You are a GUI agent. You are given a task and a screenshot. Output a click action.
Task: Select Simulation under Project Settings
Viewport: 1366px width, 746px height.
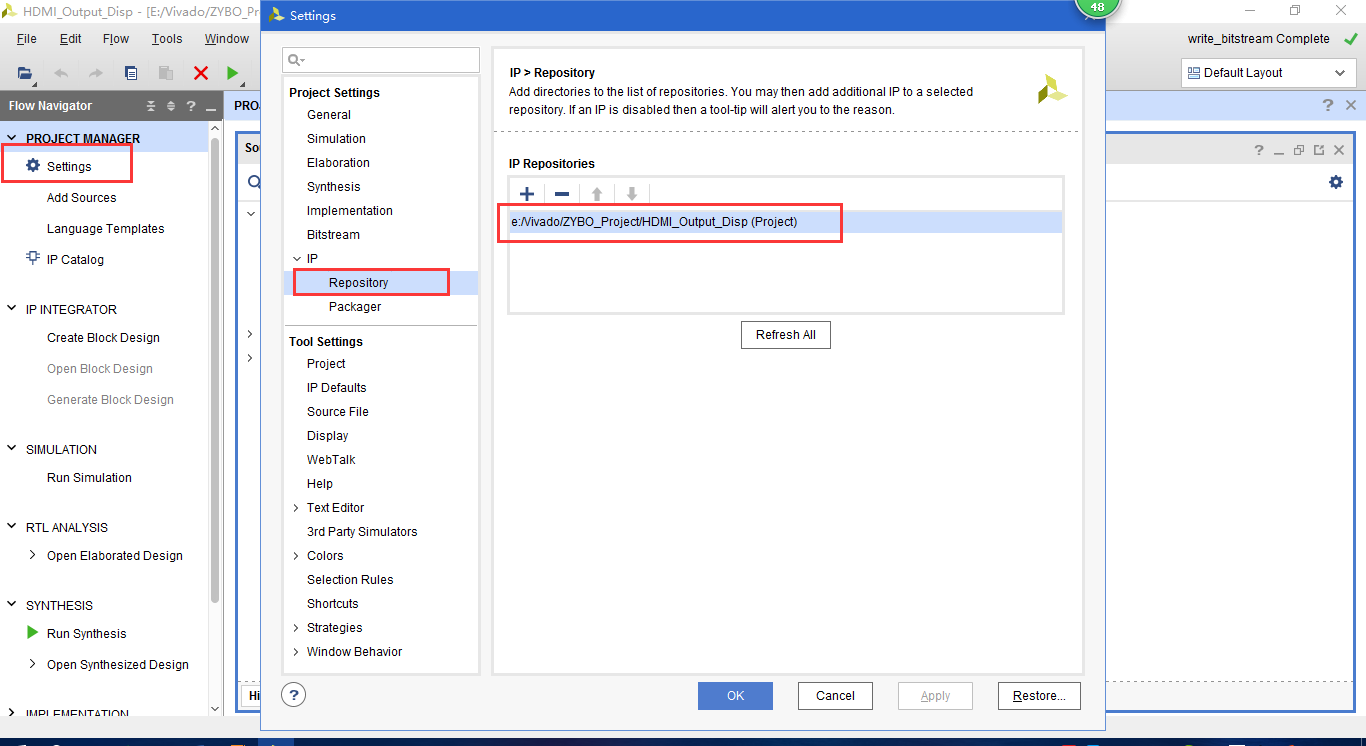pyautogui.click(x=336, y=139)
